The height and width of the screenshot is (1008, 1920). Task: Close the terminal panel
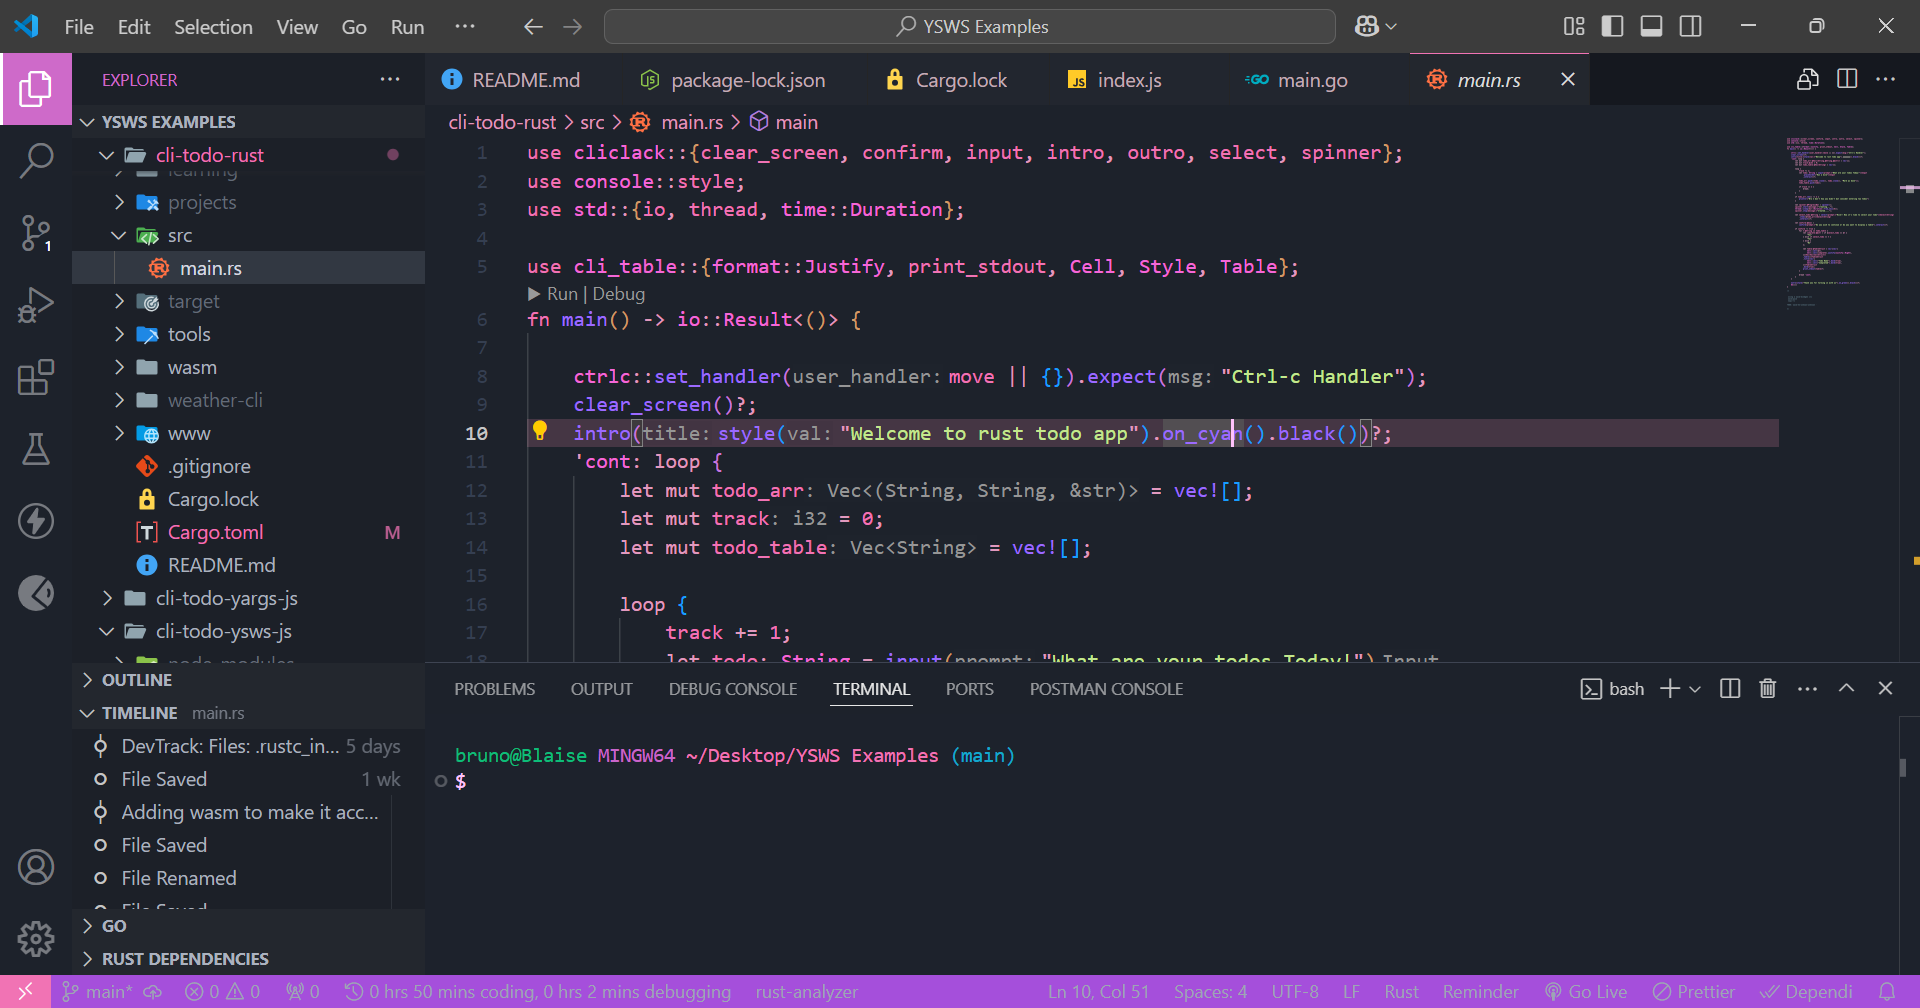pyautogui.click(x=1885, y=688)
